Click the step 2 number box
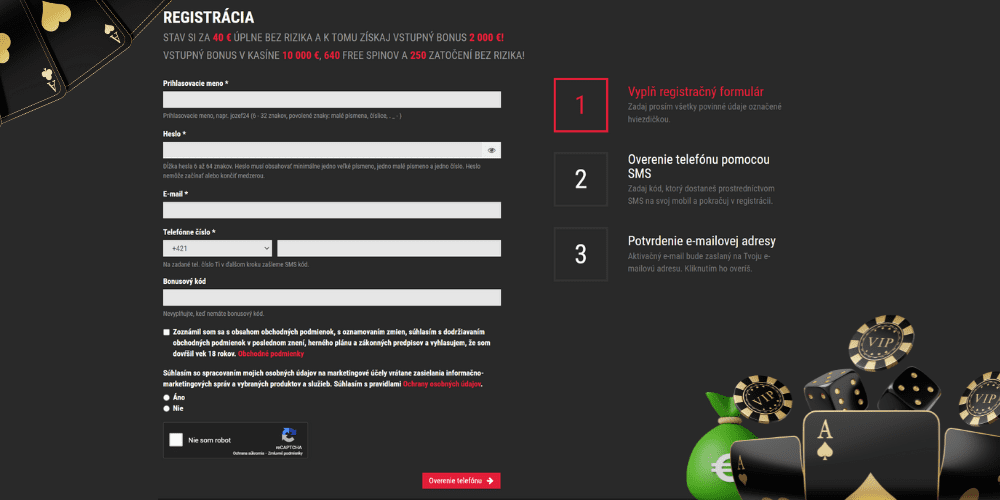Image resolution: width=1000 pixels, height=500 pixels. tap(580, 179)
